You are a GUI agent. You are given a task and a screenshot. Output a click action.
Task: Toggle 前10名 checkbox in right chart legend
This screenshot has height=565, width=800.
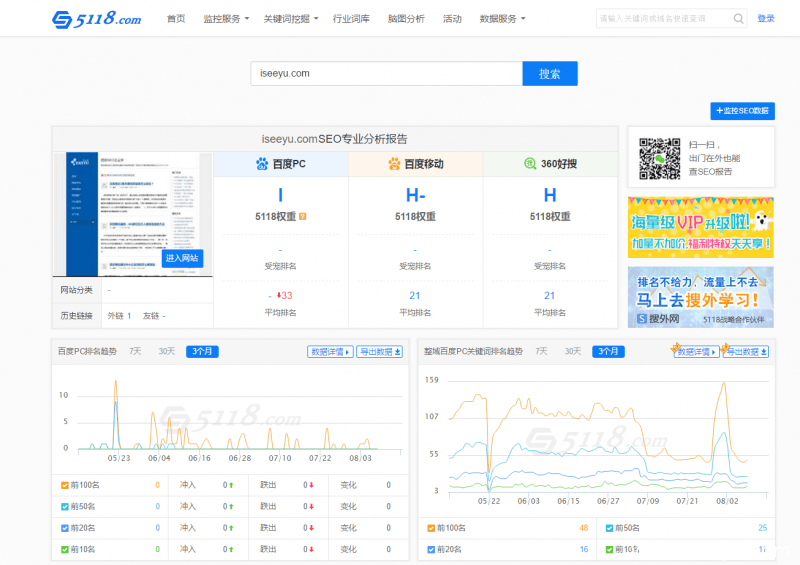(609, 550)
